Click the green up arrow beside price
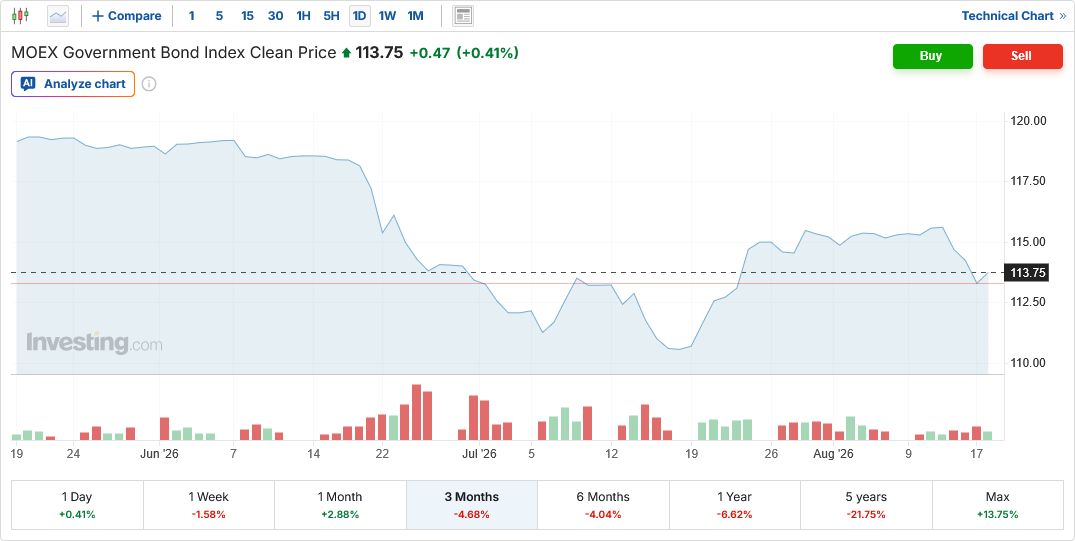The height and width of the screenshot is (541, 1075). pos(346,53)
